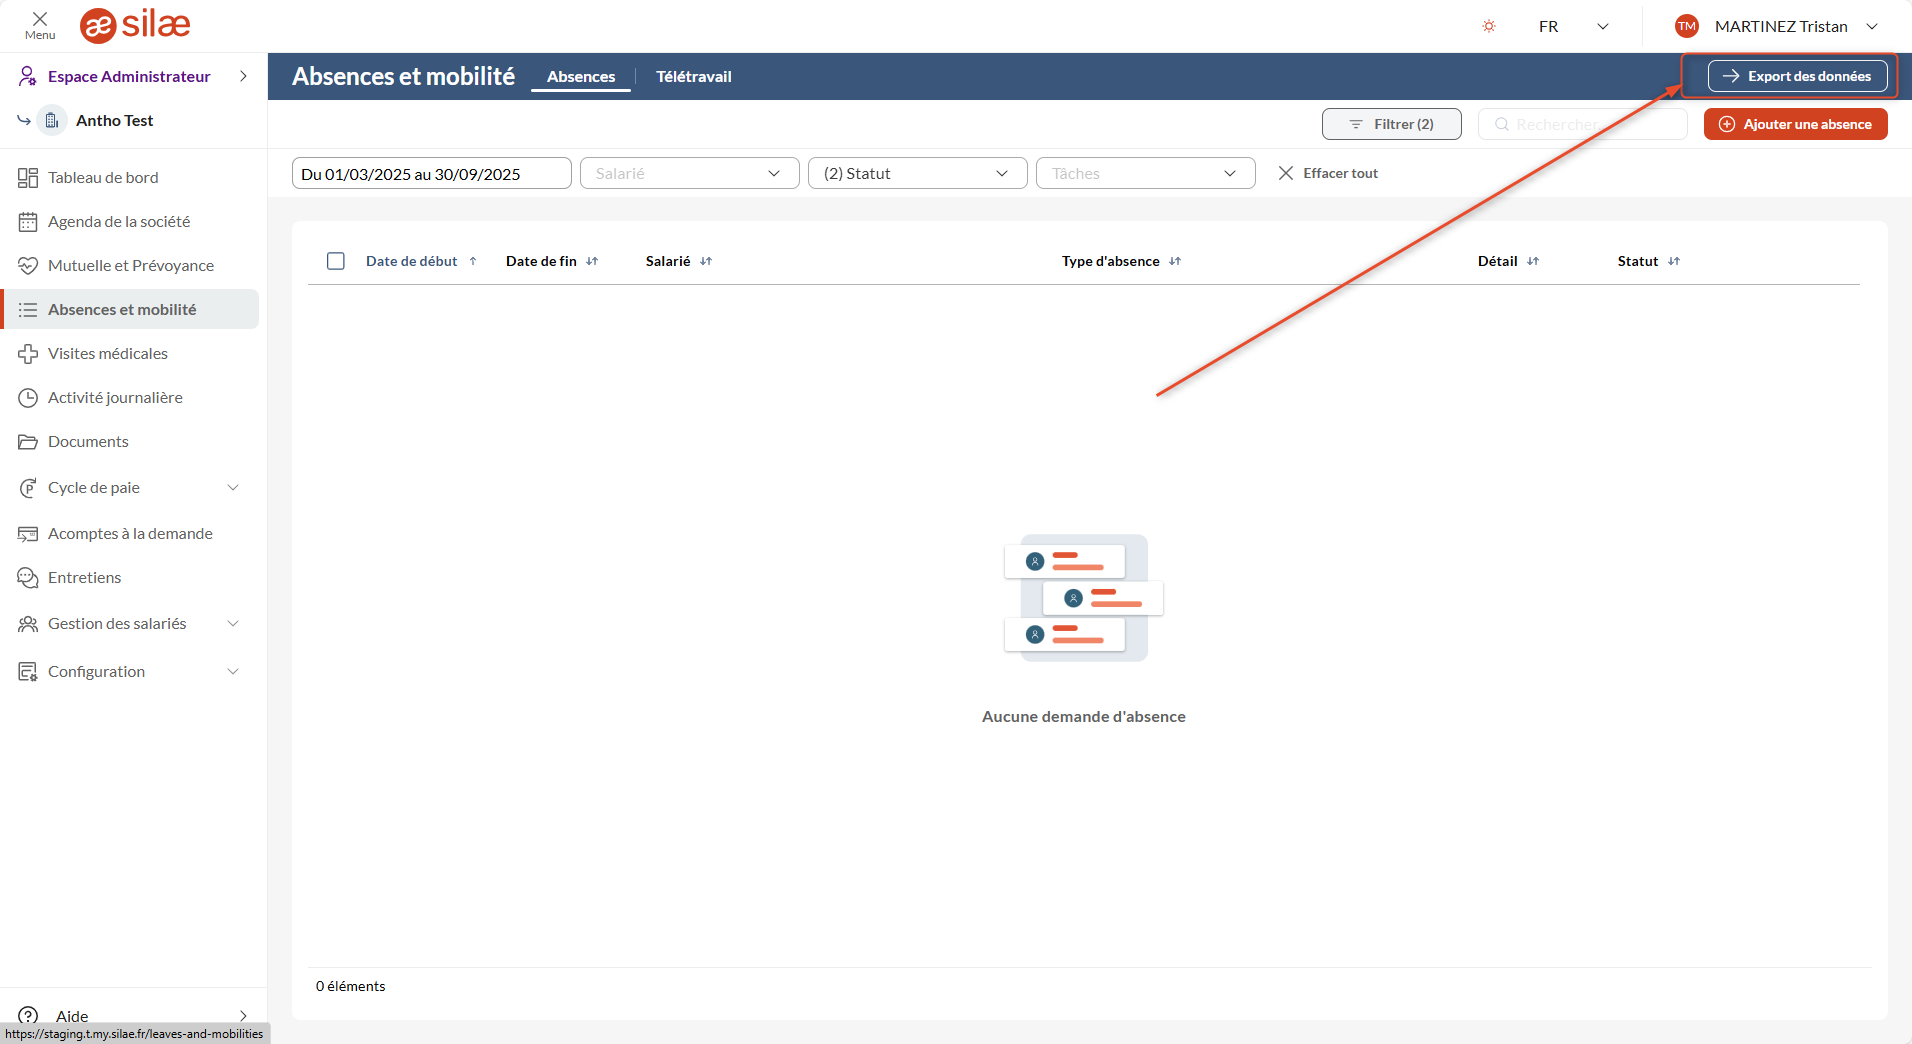This screenshot has width=1912, height=1044.
Task: Go to Mutuelle et Prévoyance
Action: [x=130, y=265]
